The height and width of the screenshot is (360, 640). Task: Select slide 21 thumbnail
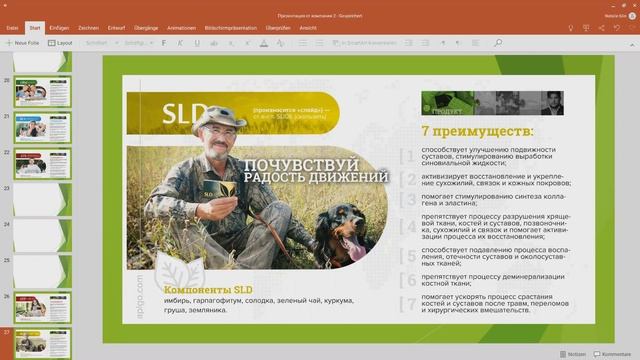[x=43, y=128]
